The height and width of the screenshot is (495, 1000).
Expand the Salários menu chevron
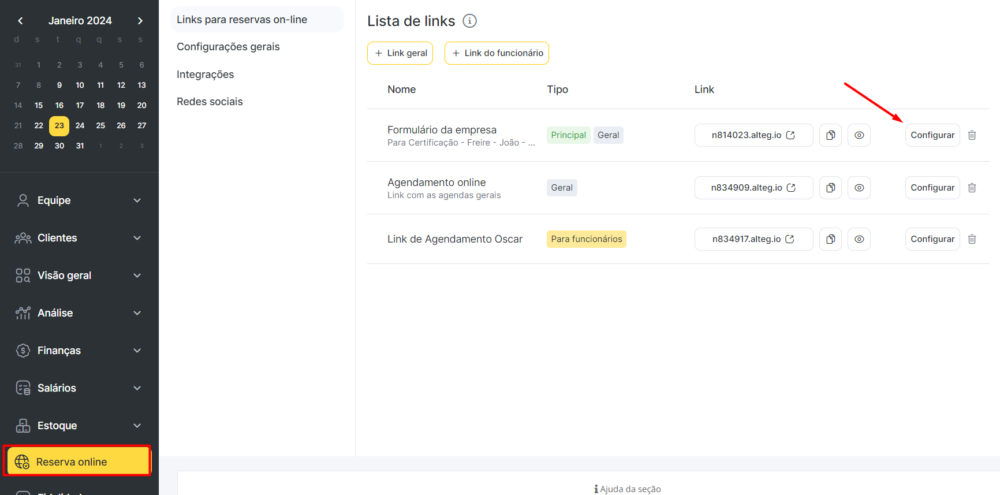pos(137,388)
